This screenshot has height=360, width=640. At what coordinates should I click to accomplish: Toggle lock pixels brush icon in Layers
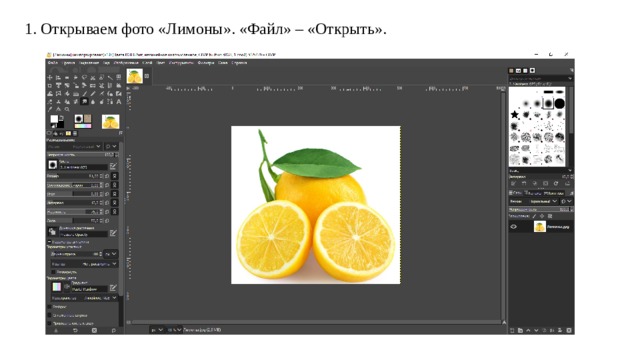pyautogui.click(x=534, y=216)
